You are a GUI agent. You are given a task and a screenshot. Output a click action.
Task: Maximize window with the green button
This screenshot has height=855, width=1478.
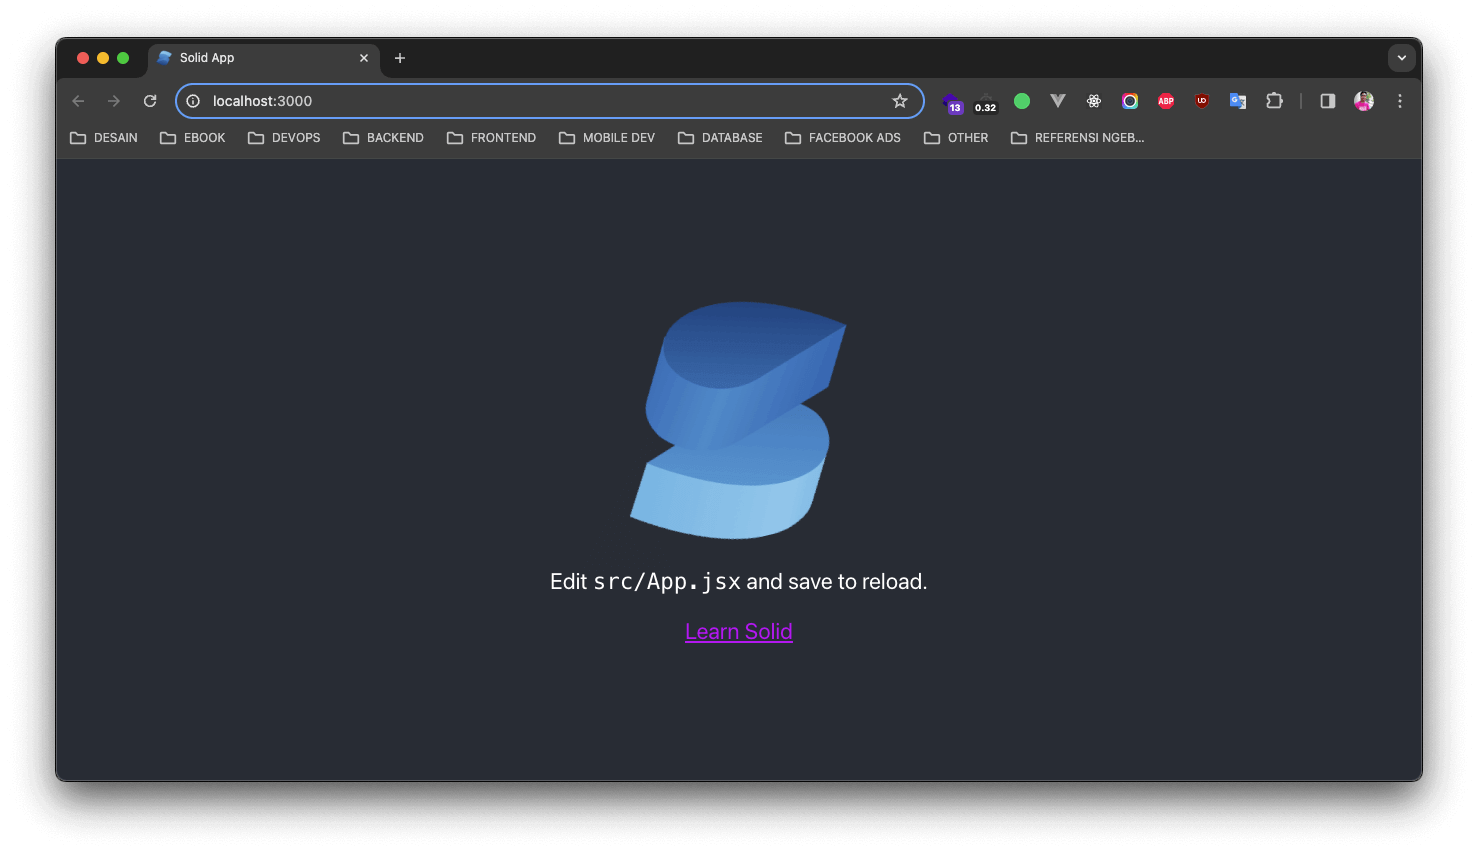tap(123, 58)
